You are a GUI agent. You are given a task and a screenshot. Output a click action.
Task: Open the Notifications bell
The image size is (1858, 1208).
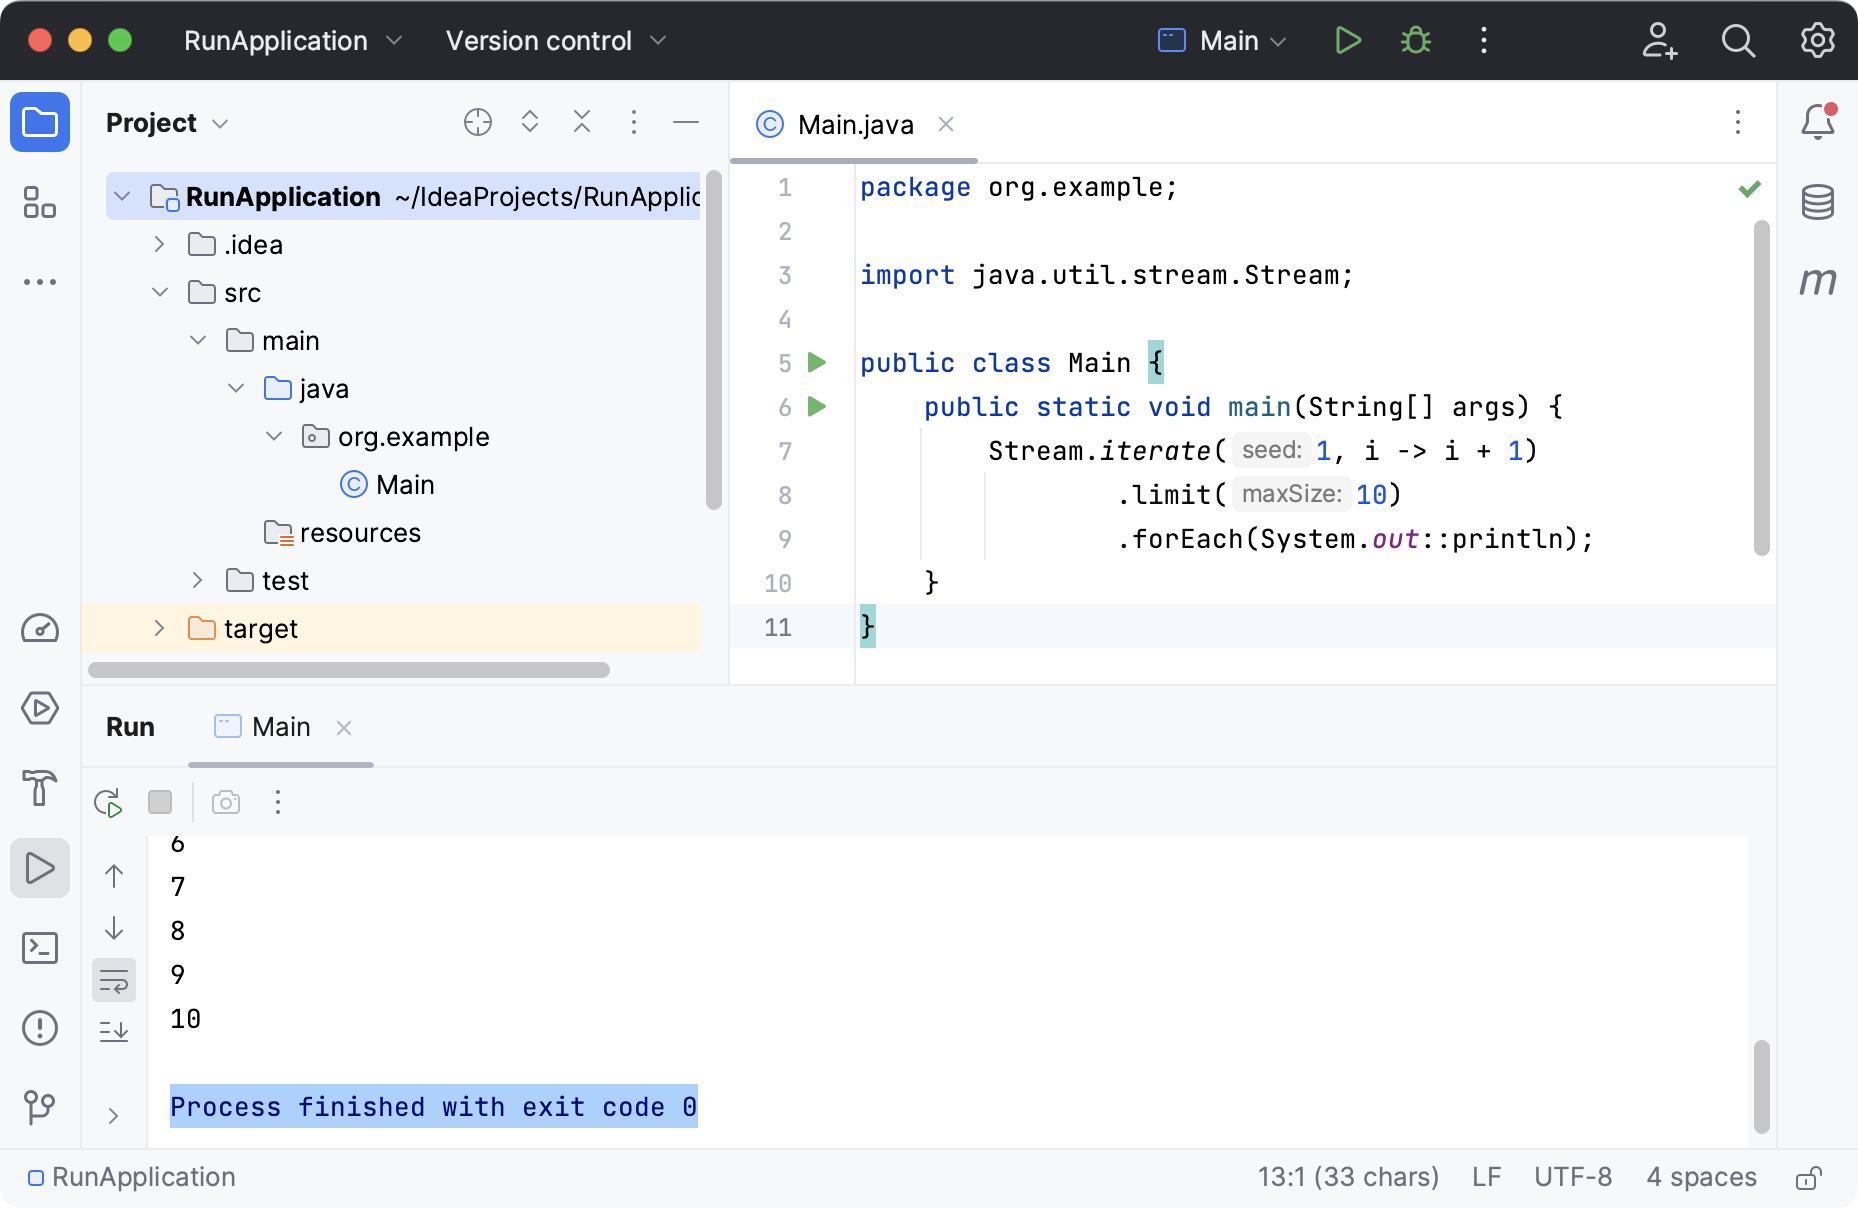pyautogui.click(x=1818, y=122)
